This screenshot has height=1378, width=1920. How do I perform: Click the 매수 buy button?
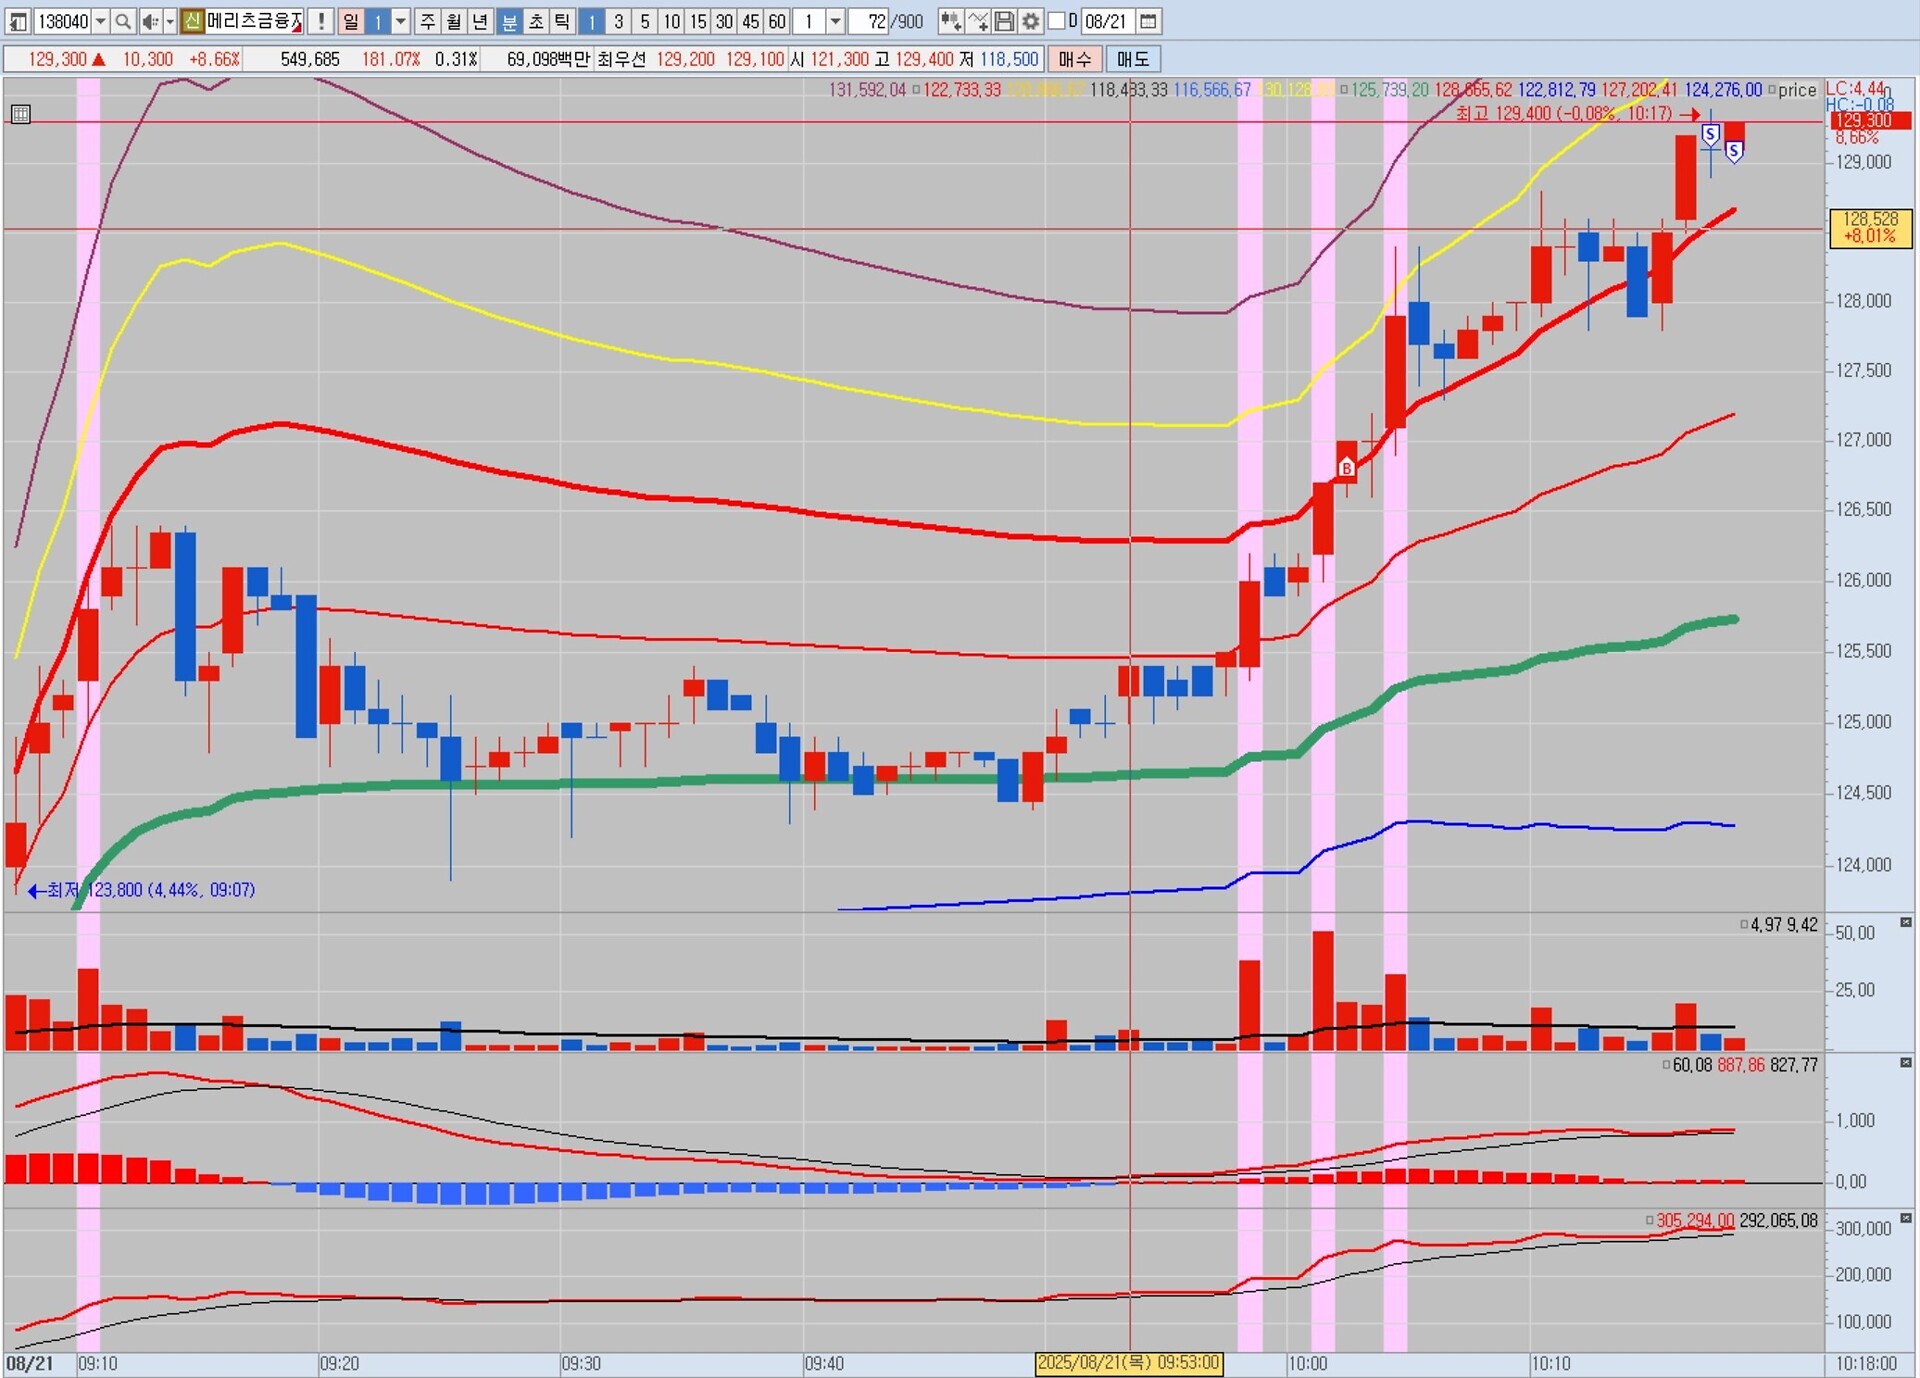(x=1075, y=59)
